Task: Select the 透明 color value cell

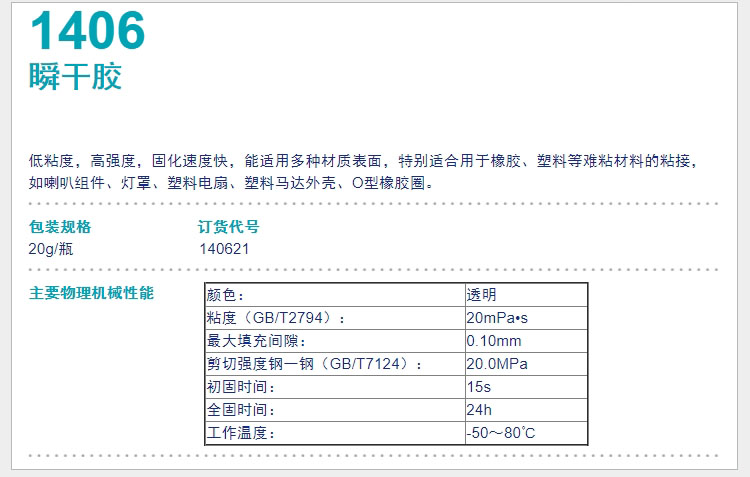Action: [x=481, y=295]
